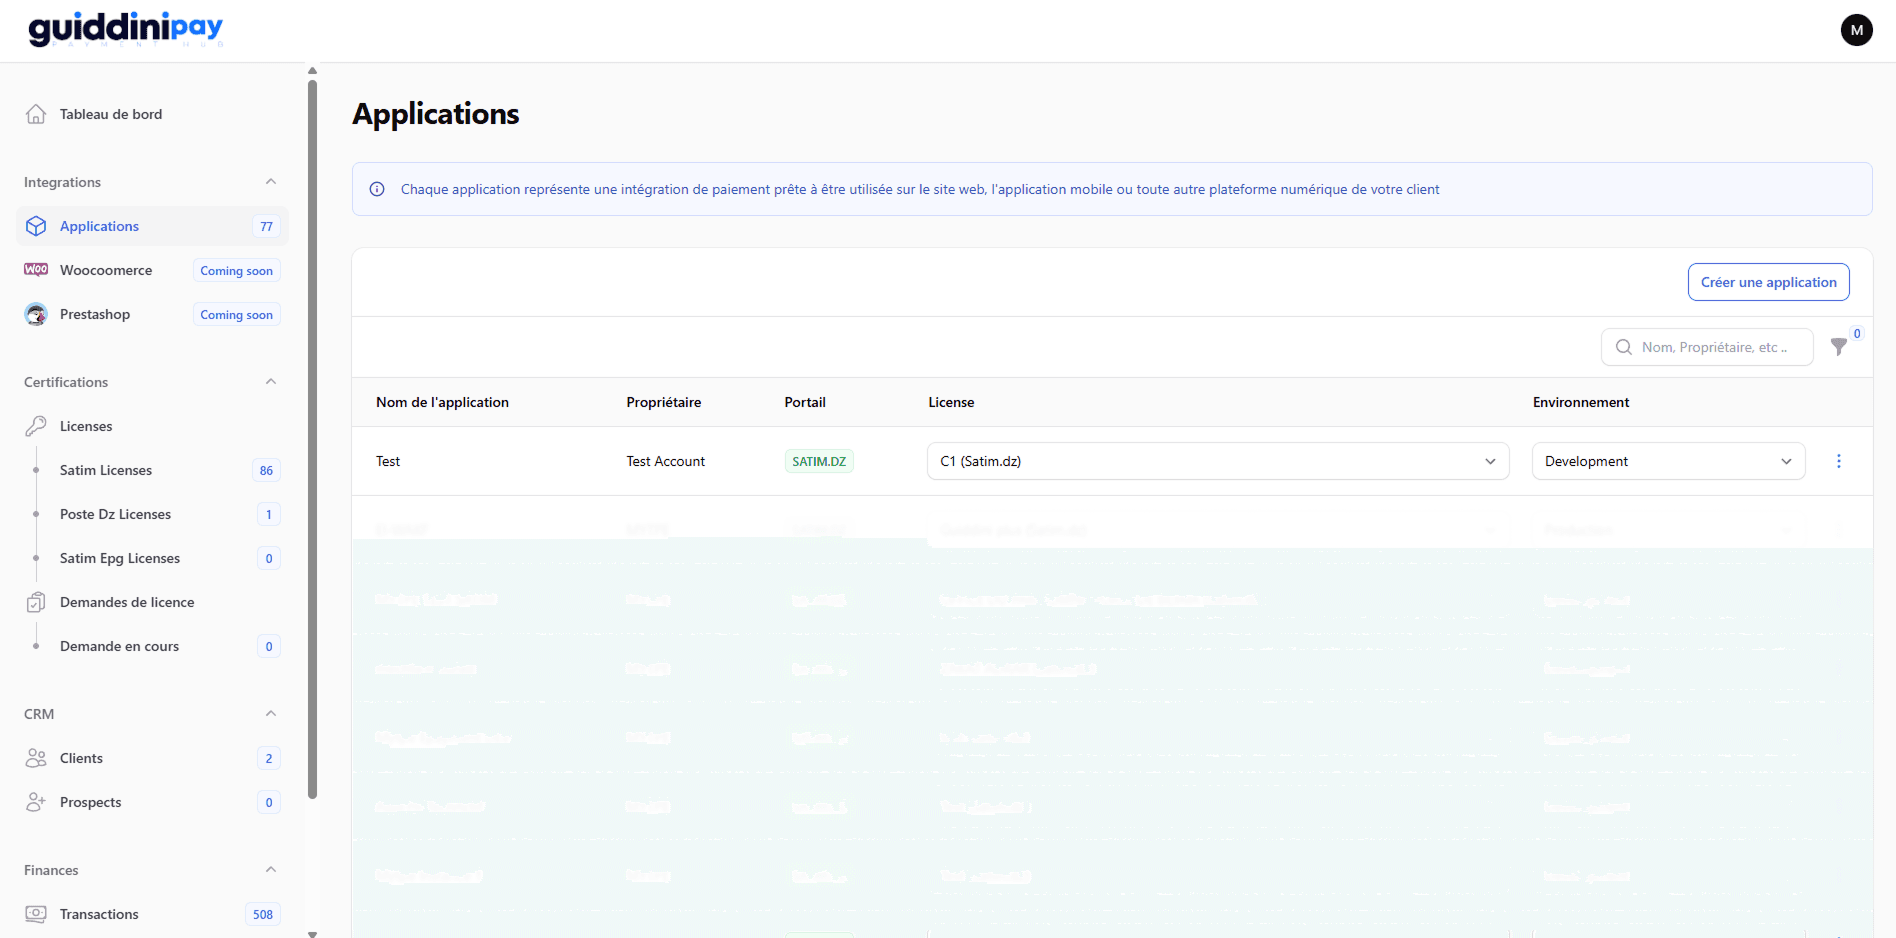
Task: Click the Applications cube icon
Action: coord(36,226)
